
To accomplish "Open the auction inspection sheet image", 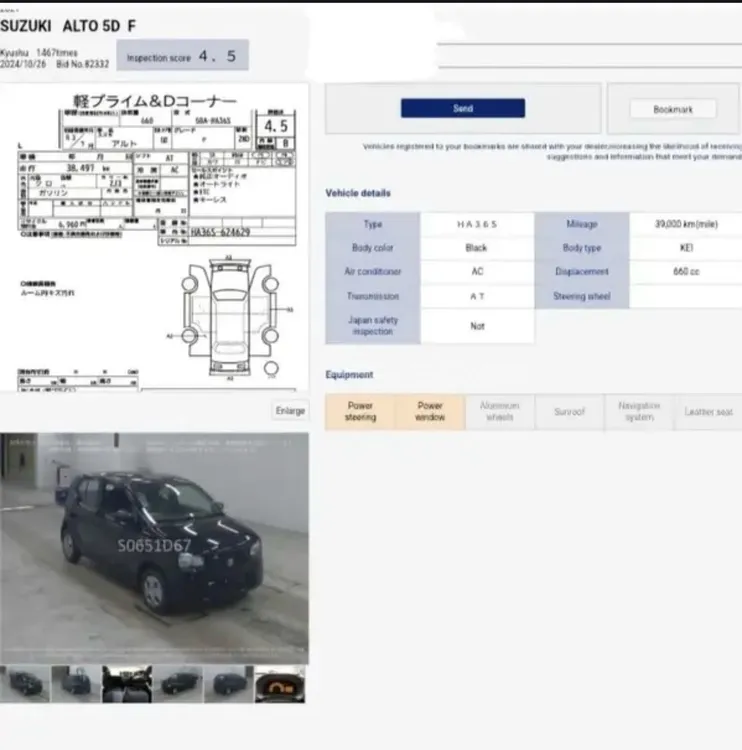I will coord(154,237).
